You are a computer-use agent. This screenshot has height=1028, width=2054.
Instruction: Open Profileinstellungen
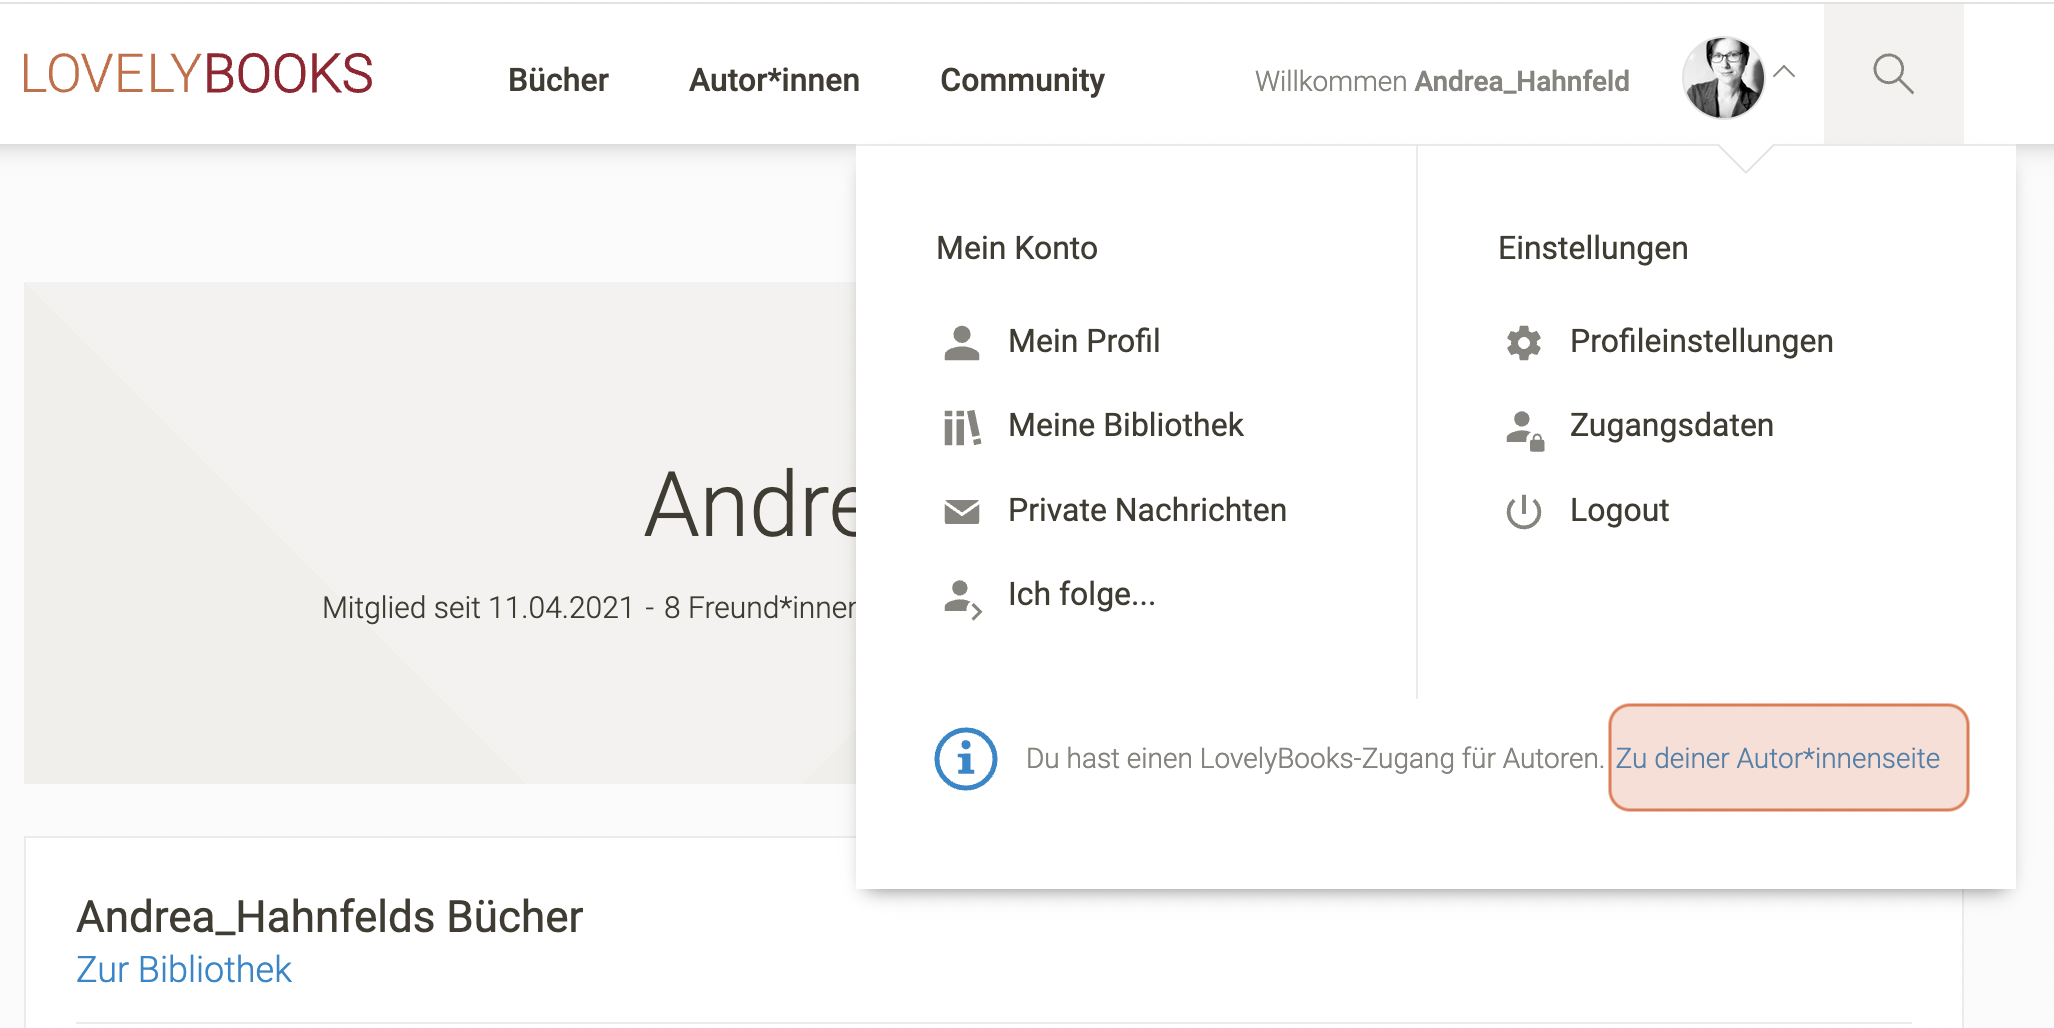point(1701,341)
